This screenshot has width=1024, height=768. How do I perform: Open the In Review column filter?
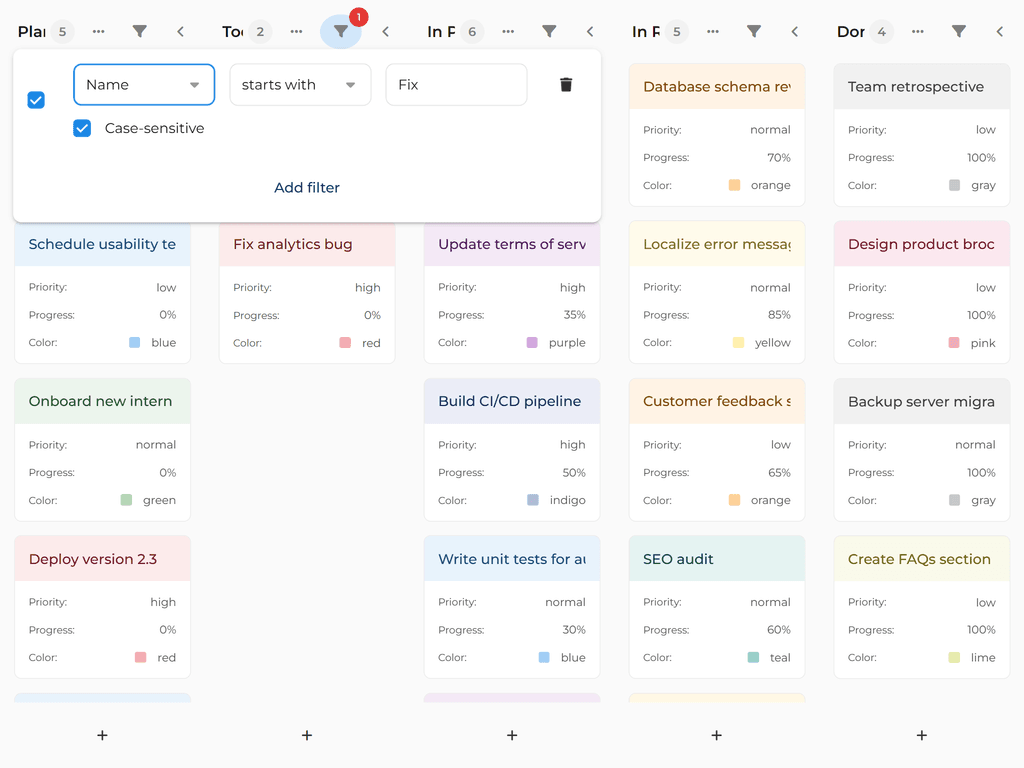[754, 31]
